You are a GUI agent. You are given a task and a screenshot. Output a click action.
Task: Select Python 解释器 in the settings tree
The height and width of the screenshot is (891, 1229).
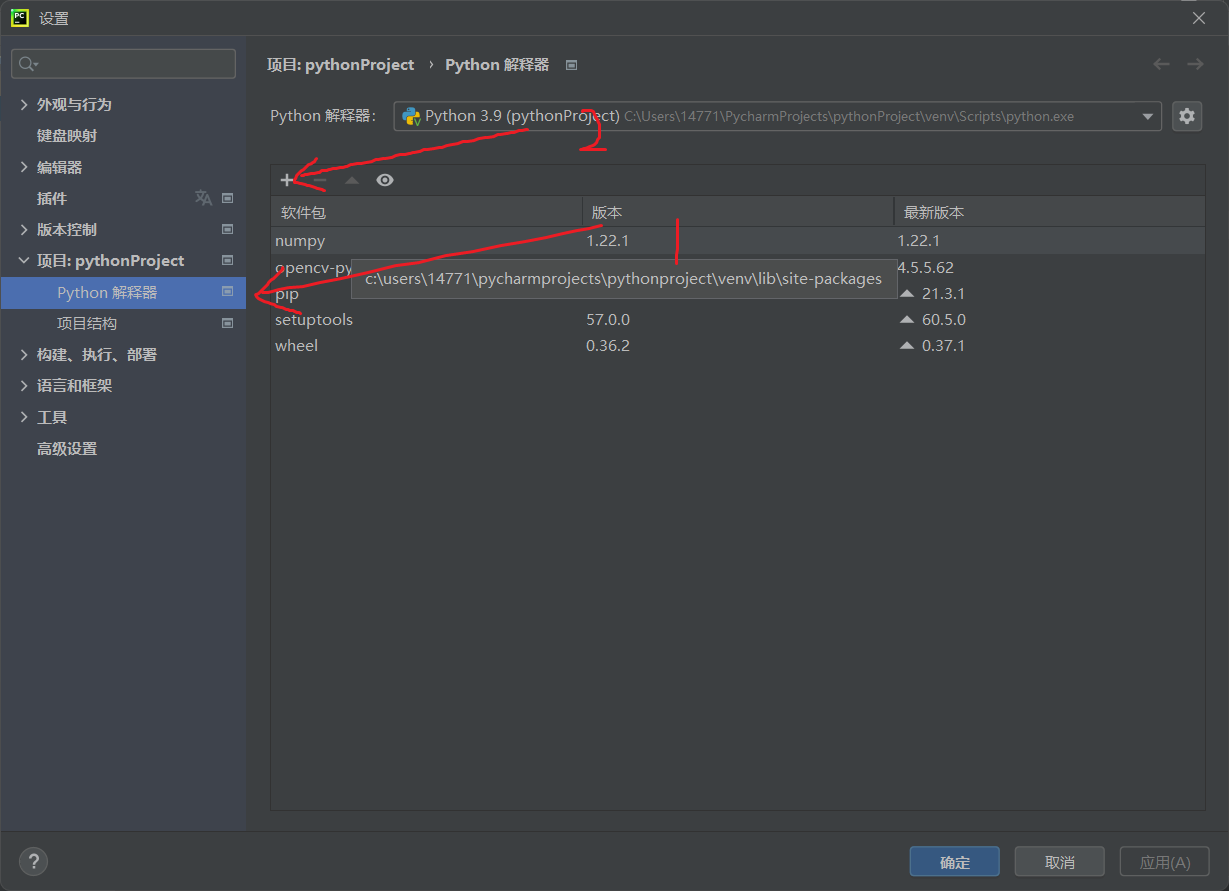pos(124,292)
